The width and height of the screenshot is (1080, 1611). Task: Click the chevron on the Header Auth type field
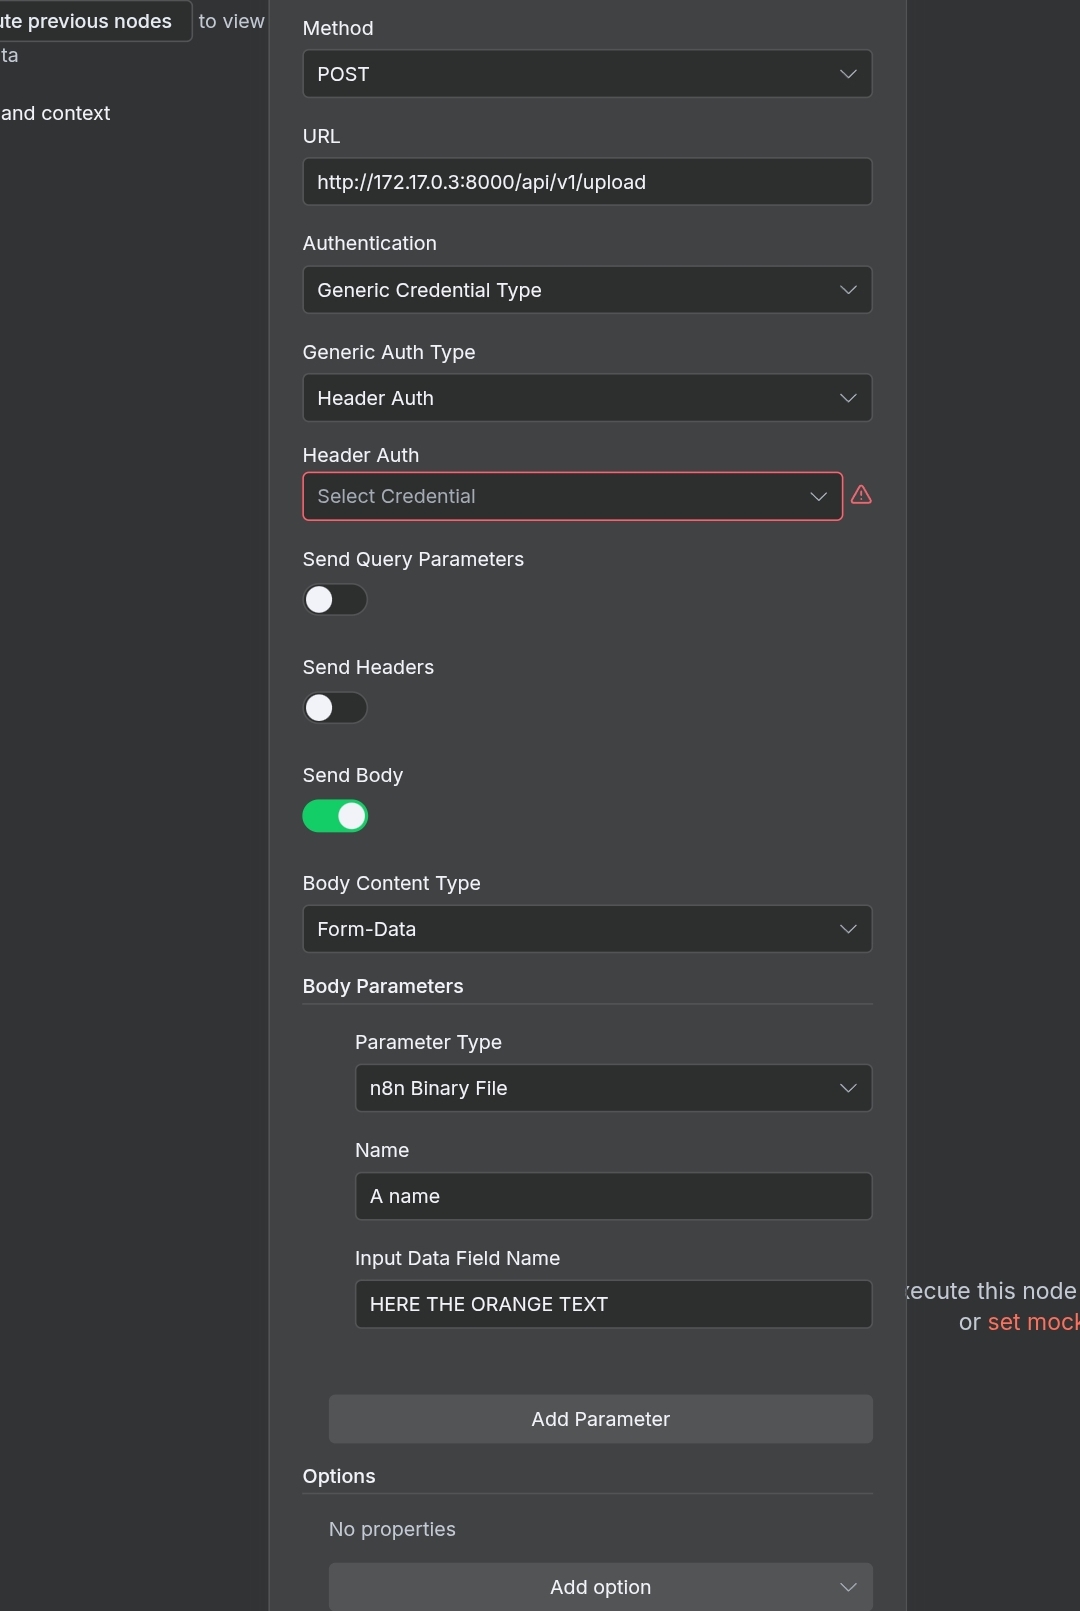pos(848,398)
